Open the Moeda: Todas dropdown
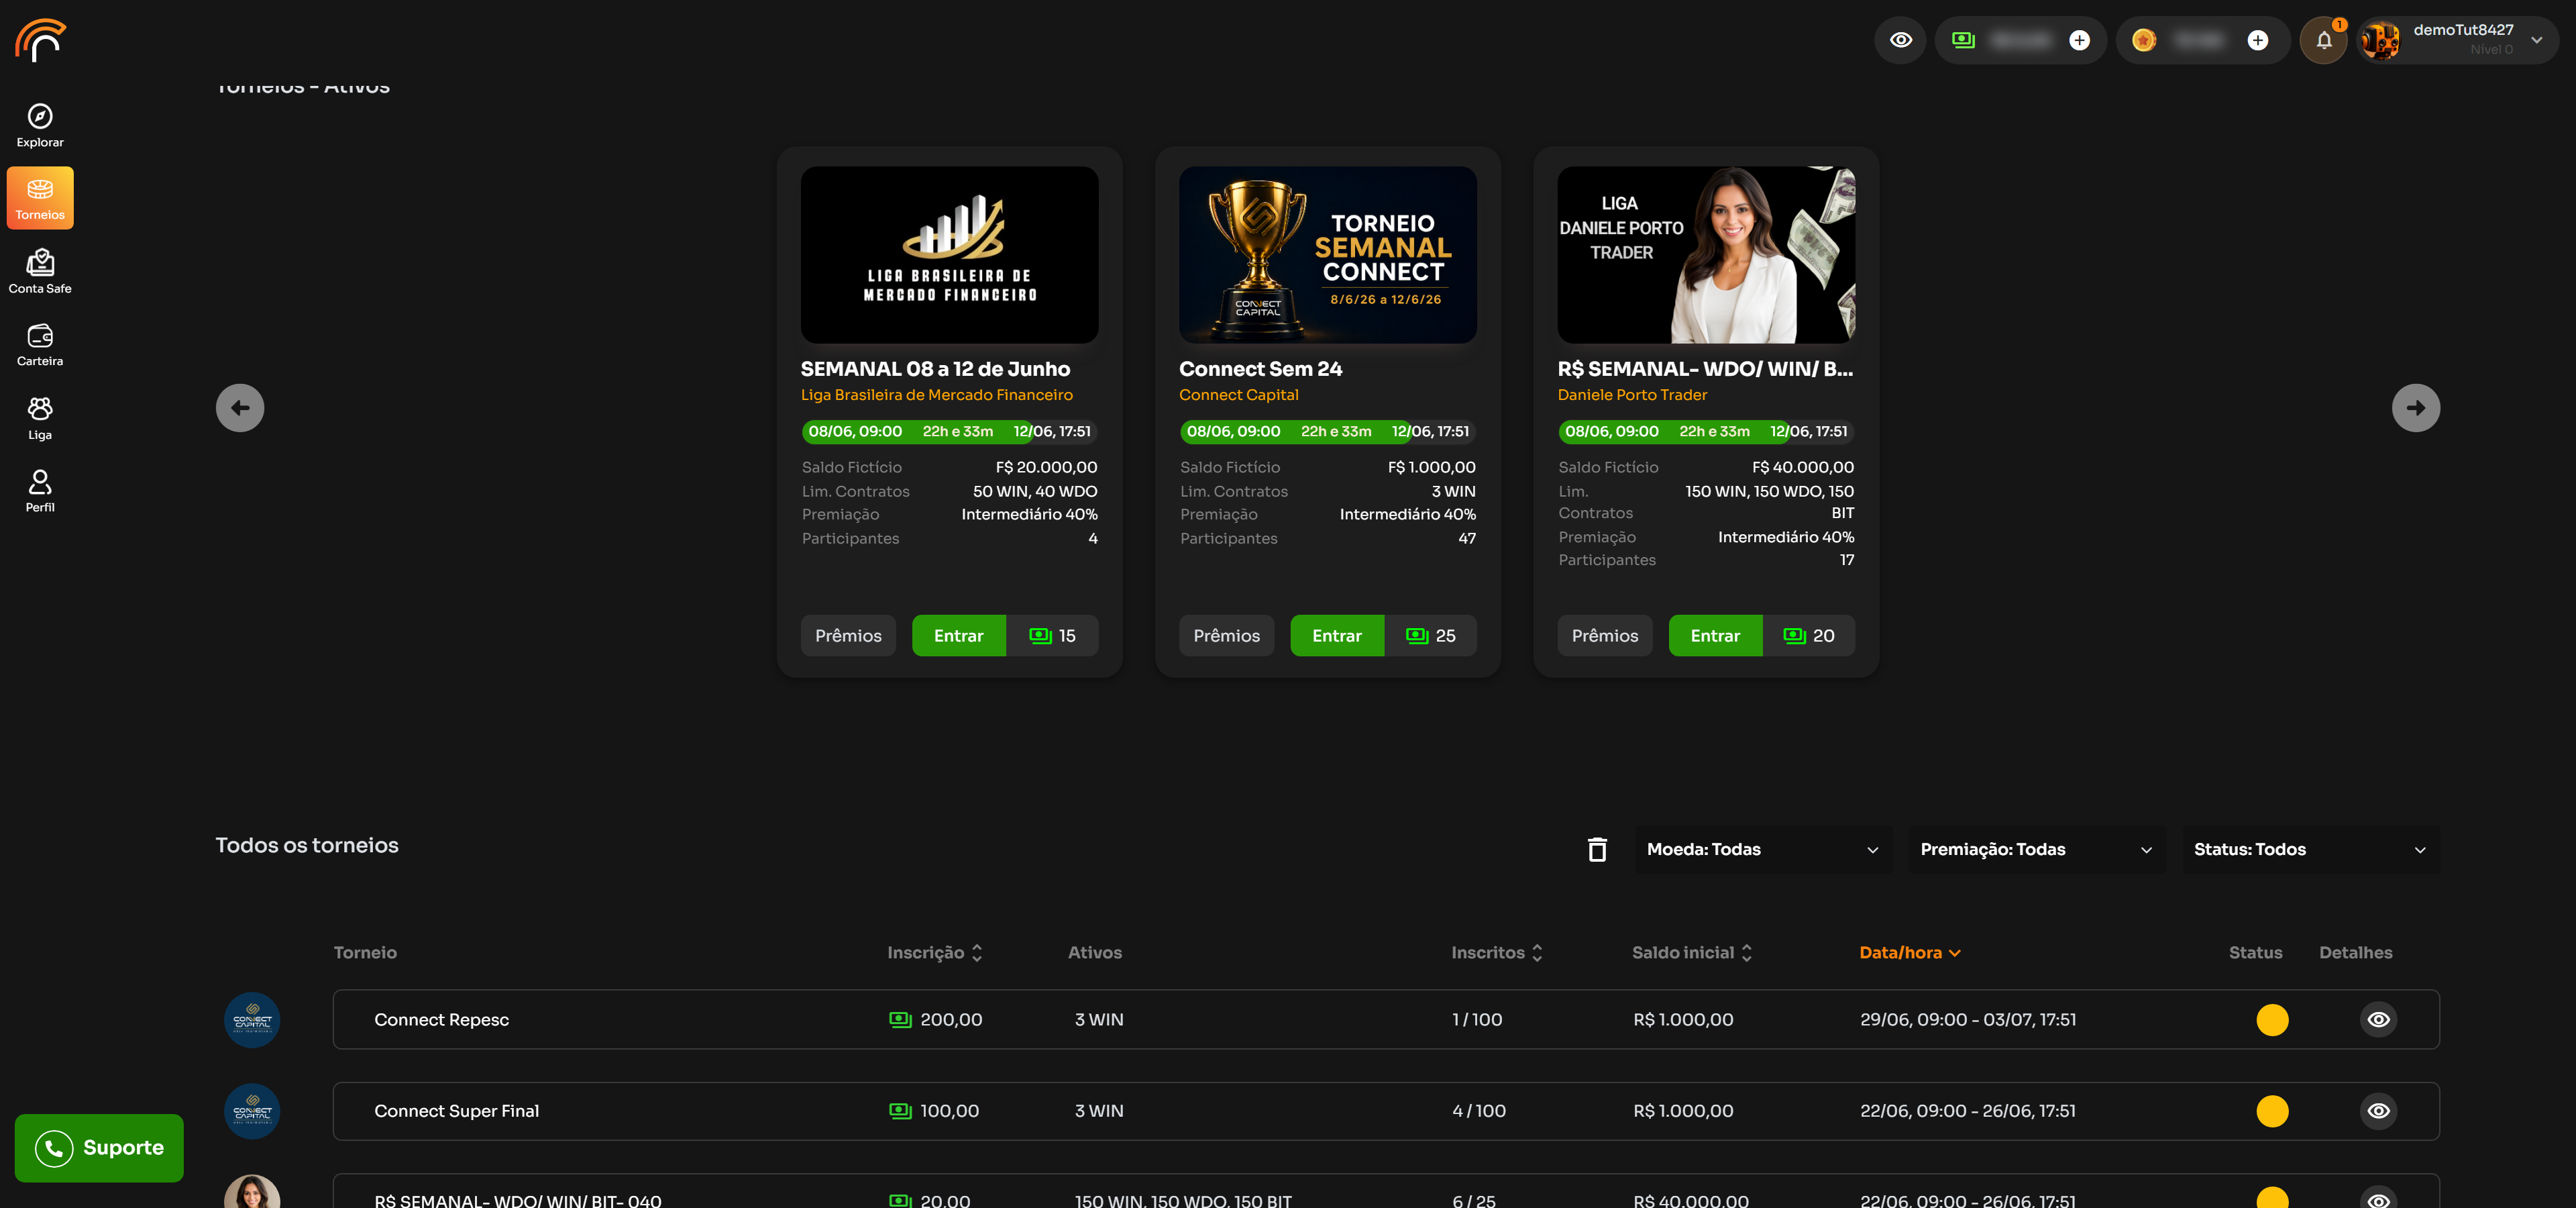This screenshot has height=1208, width=2576. (x=1763, y=850)
